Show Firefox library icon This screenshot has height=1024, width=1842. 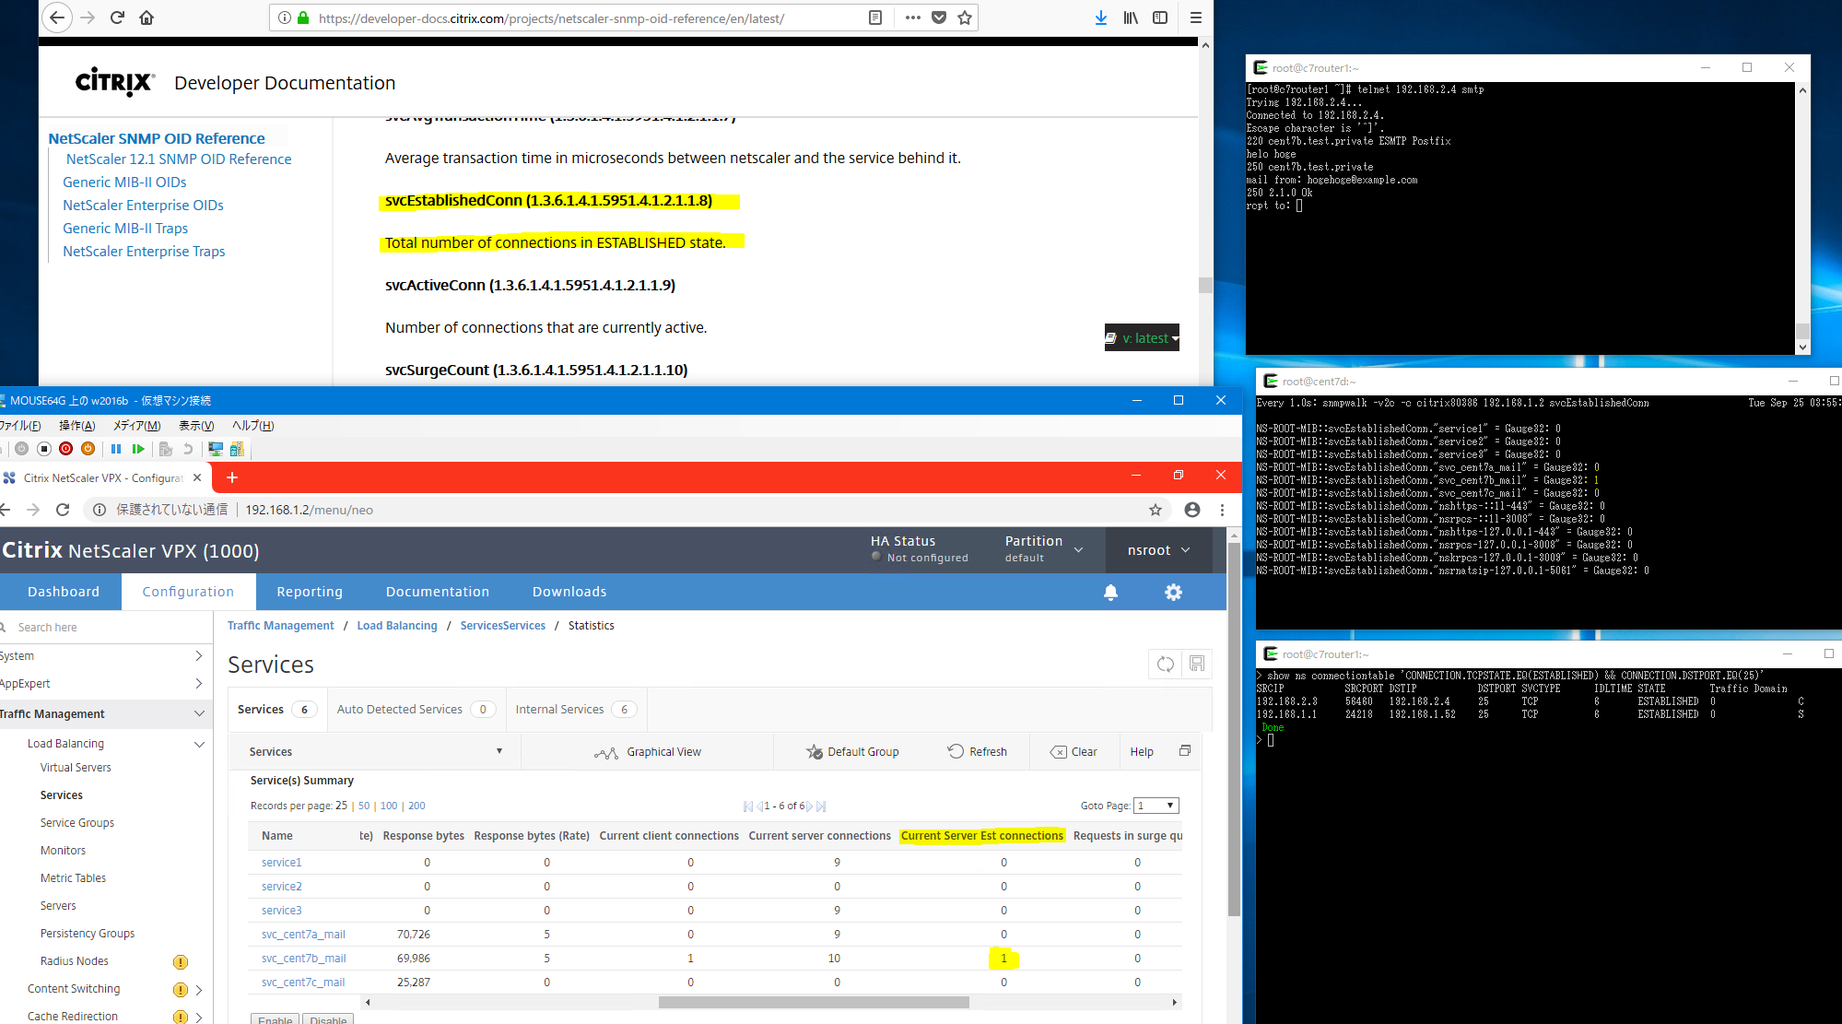[1130, 17]
